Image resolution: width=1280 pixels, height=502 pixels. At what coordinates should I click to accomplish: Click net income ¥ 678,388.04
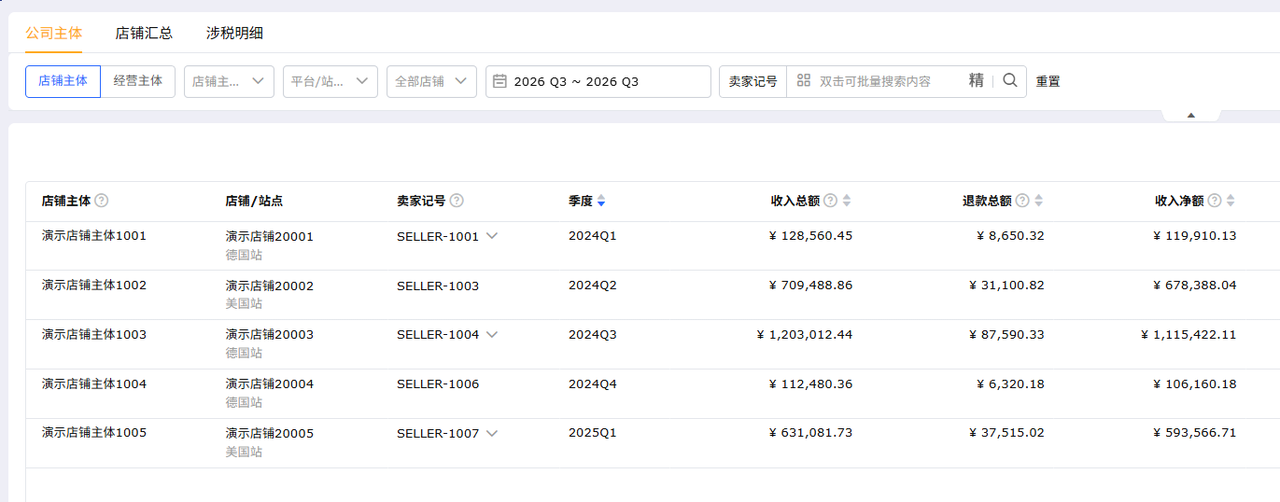click(1195, 285)
